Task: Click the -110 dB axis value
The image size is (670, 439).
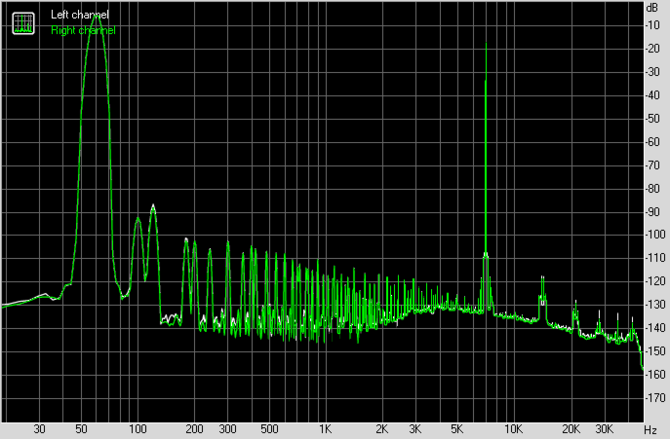Action: (x=656, y=258)
